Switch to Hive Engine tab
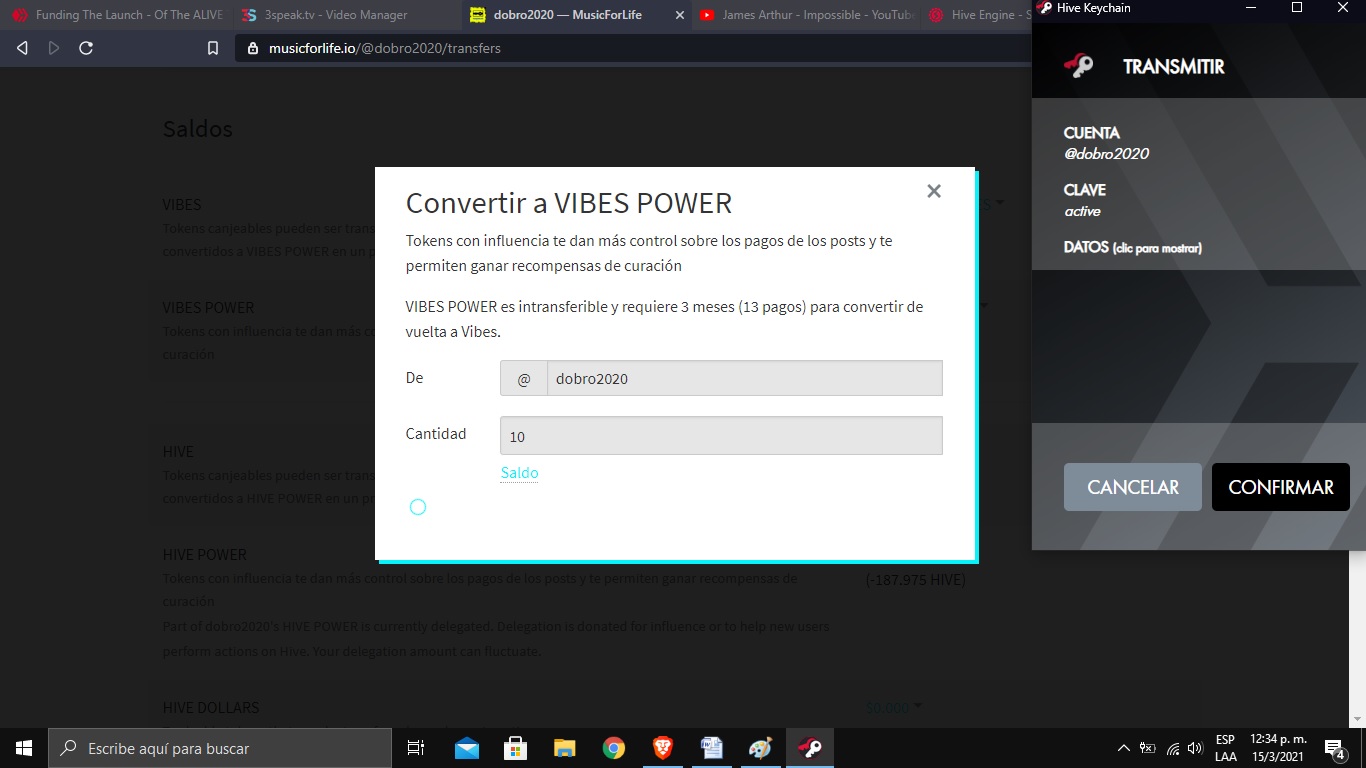The height and width of the screenshot is (768, 1366). [977, 15]
